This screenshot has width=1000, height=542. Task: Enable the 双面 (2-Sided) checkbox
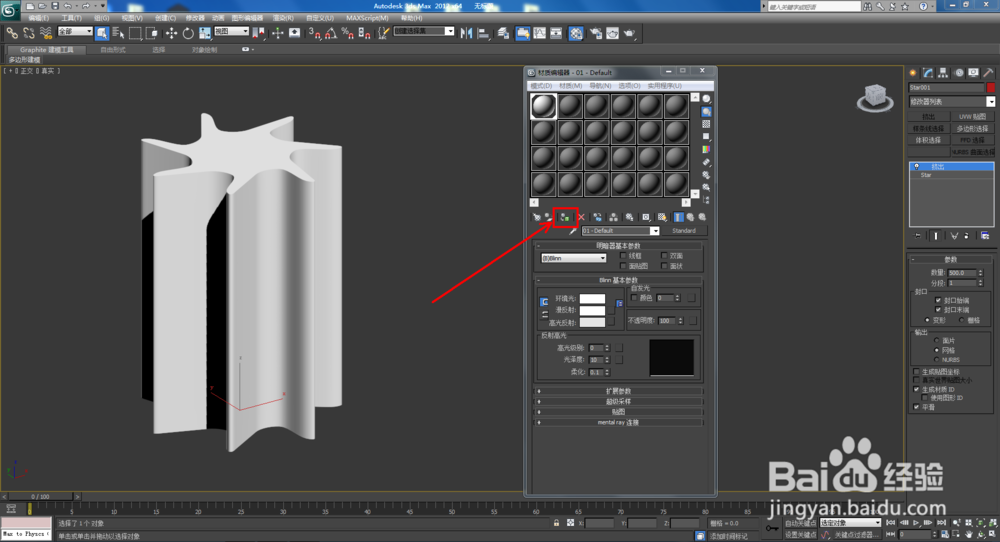(665, 256)
